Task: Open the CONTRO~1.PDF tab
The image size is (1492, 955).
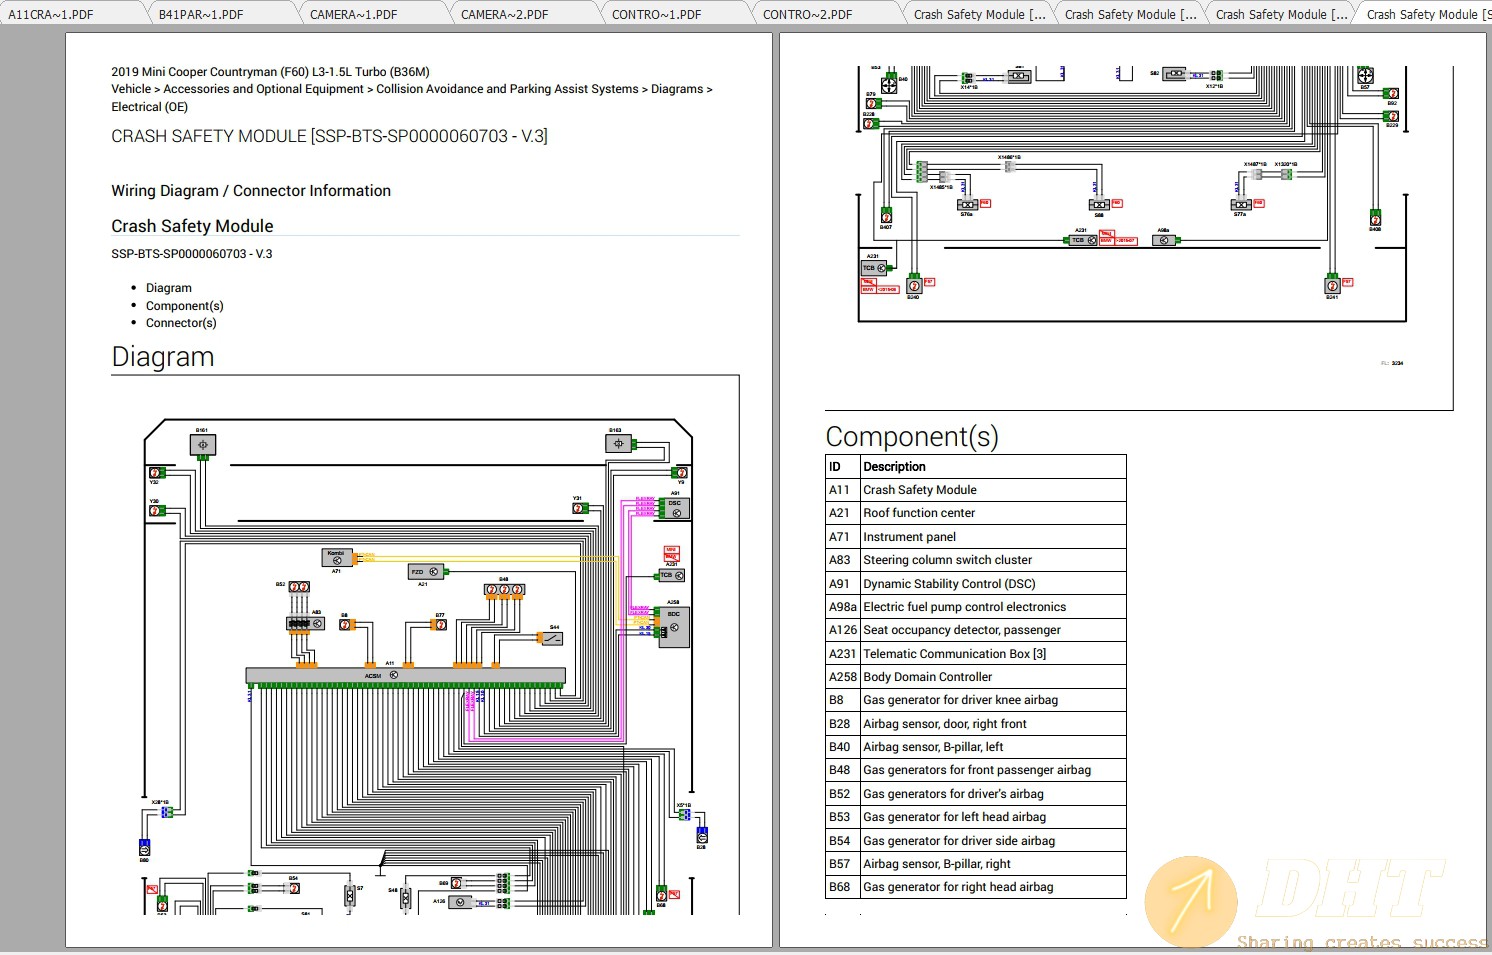Action: 656,14
